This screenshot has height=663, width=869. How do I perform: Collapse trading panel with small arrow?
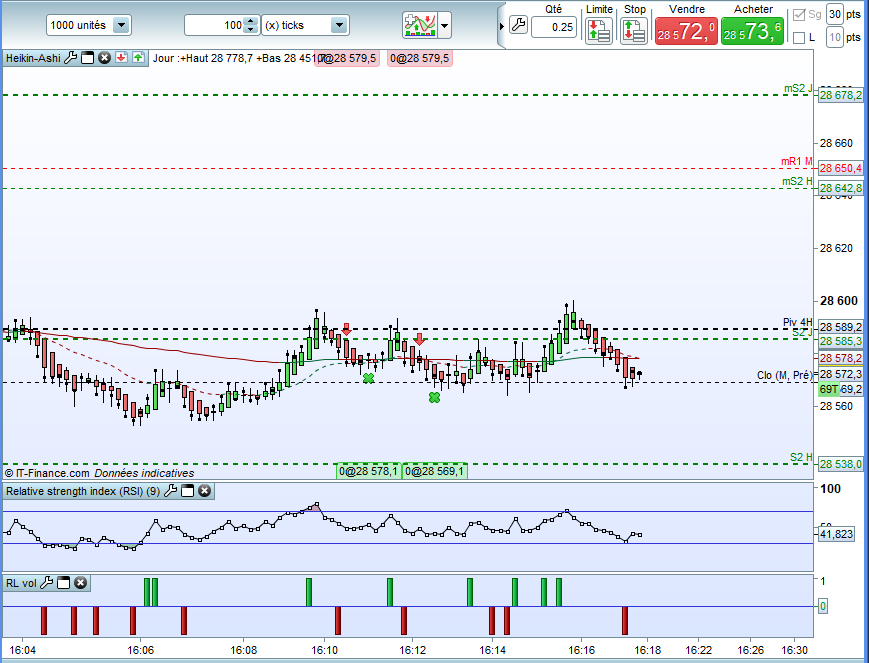(502, 26)
